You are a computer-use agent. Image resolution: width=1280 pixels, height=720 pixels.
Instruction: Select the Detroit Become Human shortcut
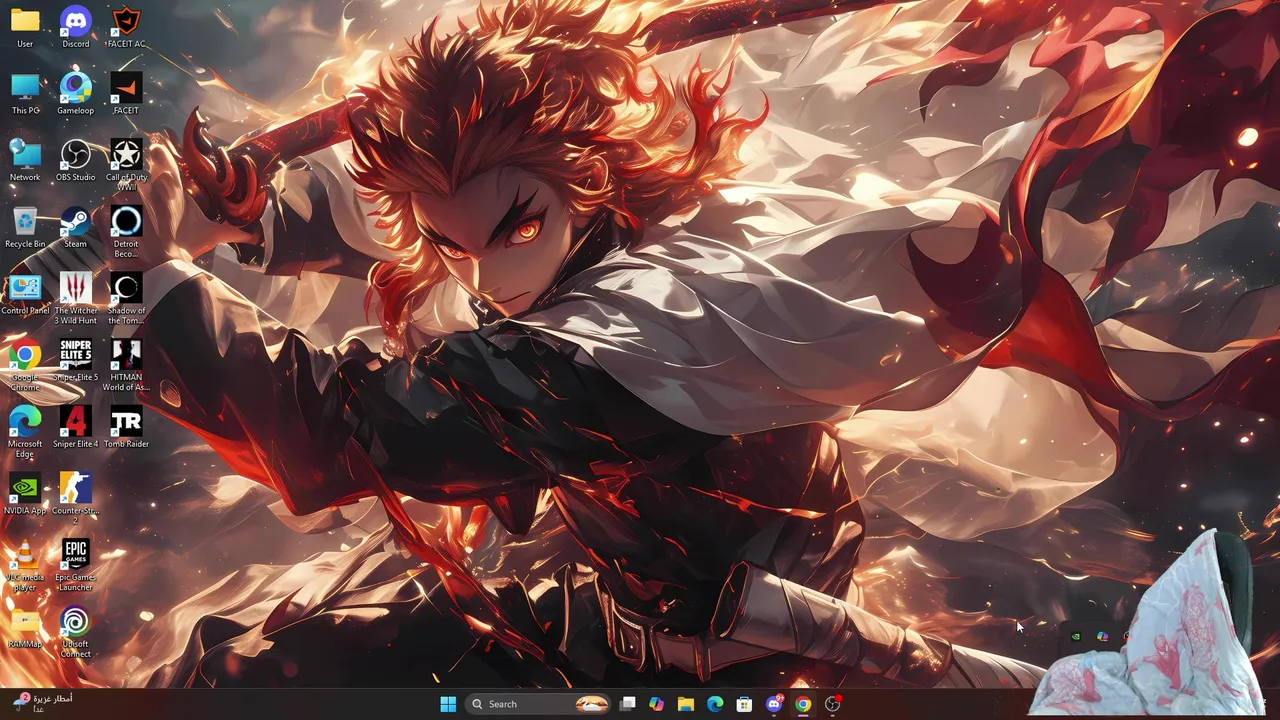tap(126, 232)
